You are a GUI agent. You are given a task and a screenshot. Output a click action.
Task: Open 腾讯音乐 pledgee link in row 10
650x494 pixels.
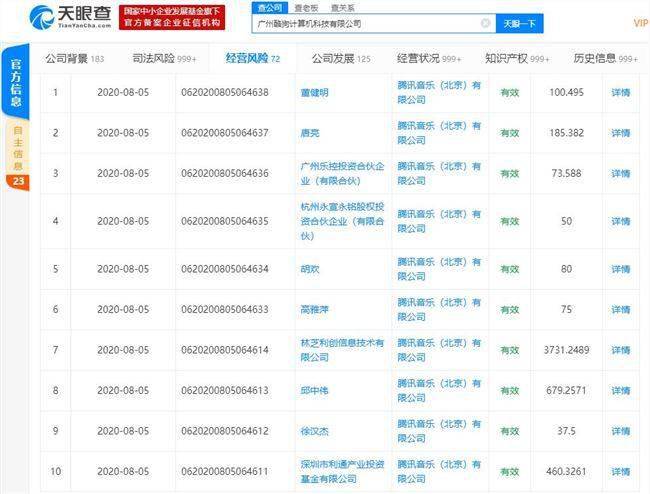pyautogui.click(x=439, y=472)
